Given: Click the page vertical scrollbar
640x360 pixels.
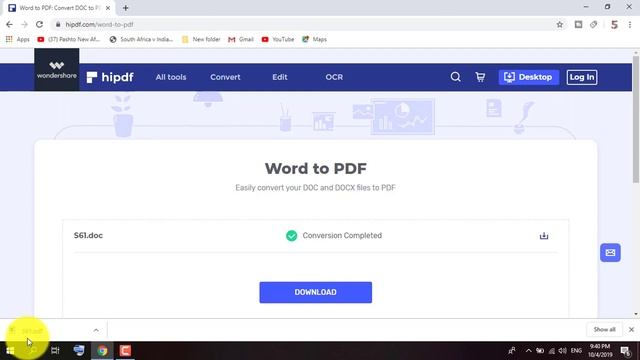Looking at the screenshot, I should pyautogui.click(x=636, y=119).
